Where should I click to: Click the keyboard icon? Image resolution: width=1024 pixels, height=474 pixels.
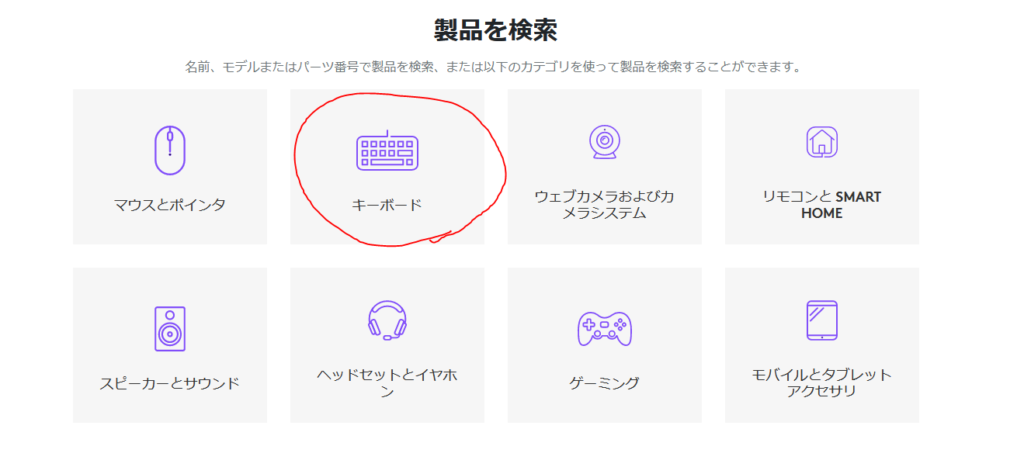pyautogui.click(x=387, y=150)
